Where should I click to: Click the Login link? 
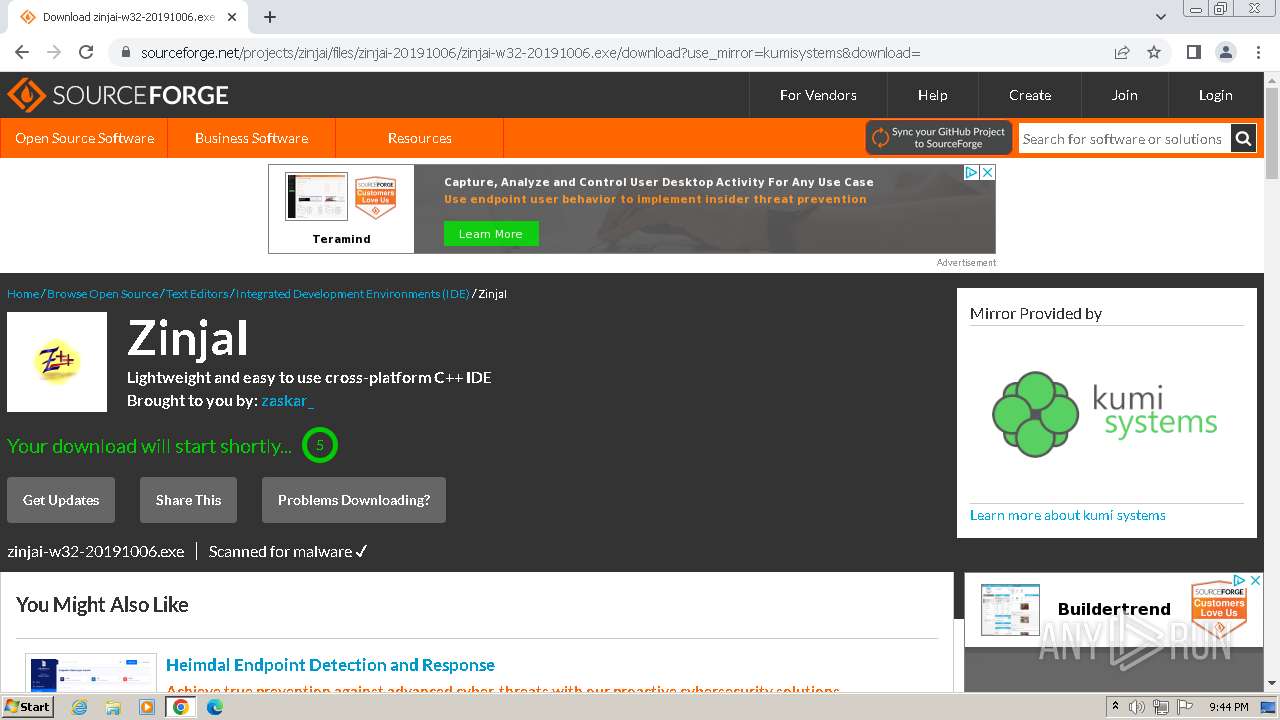(1215, 95)
